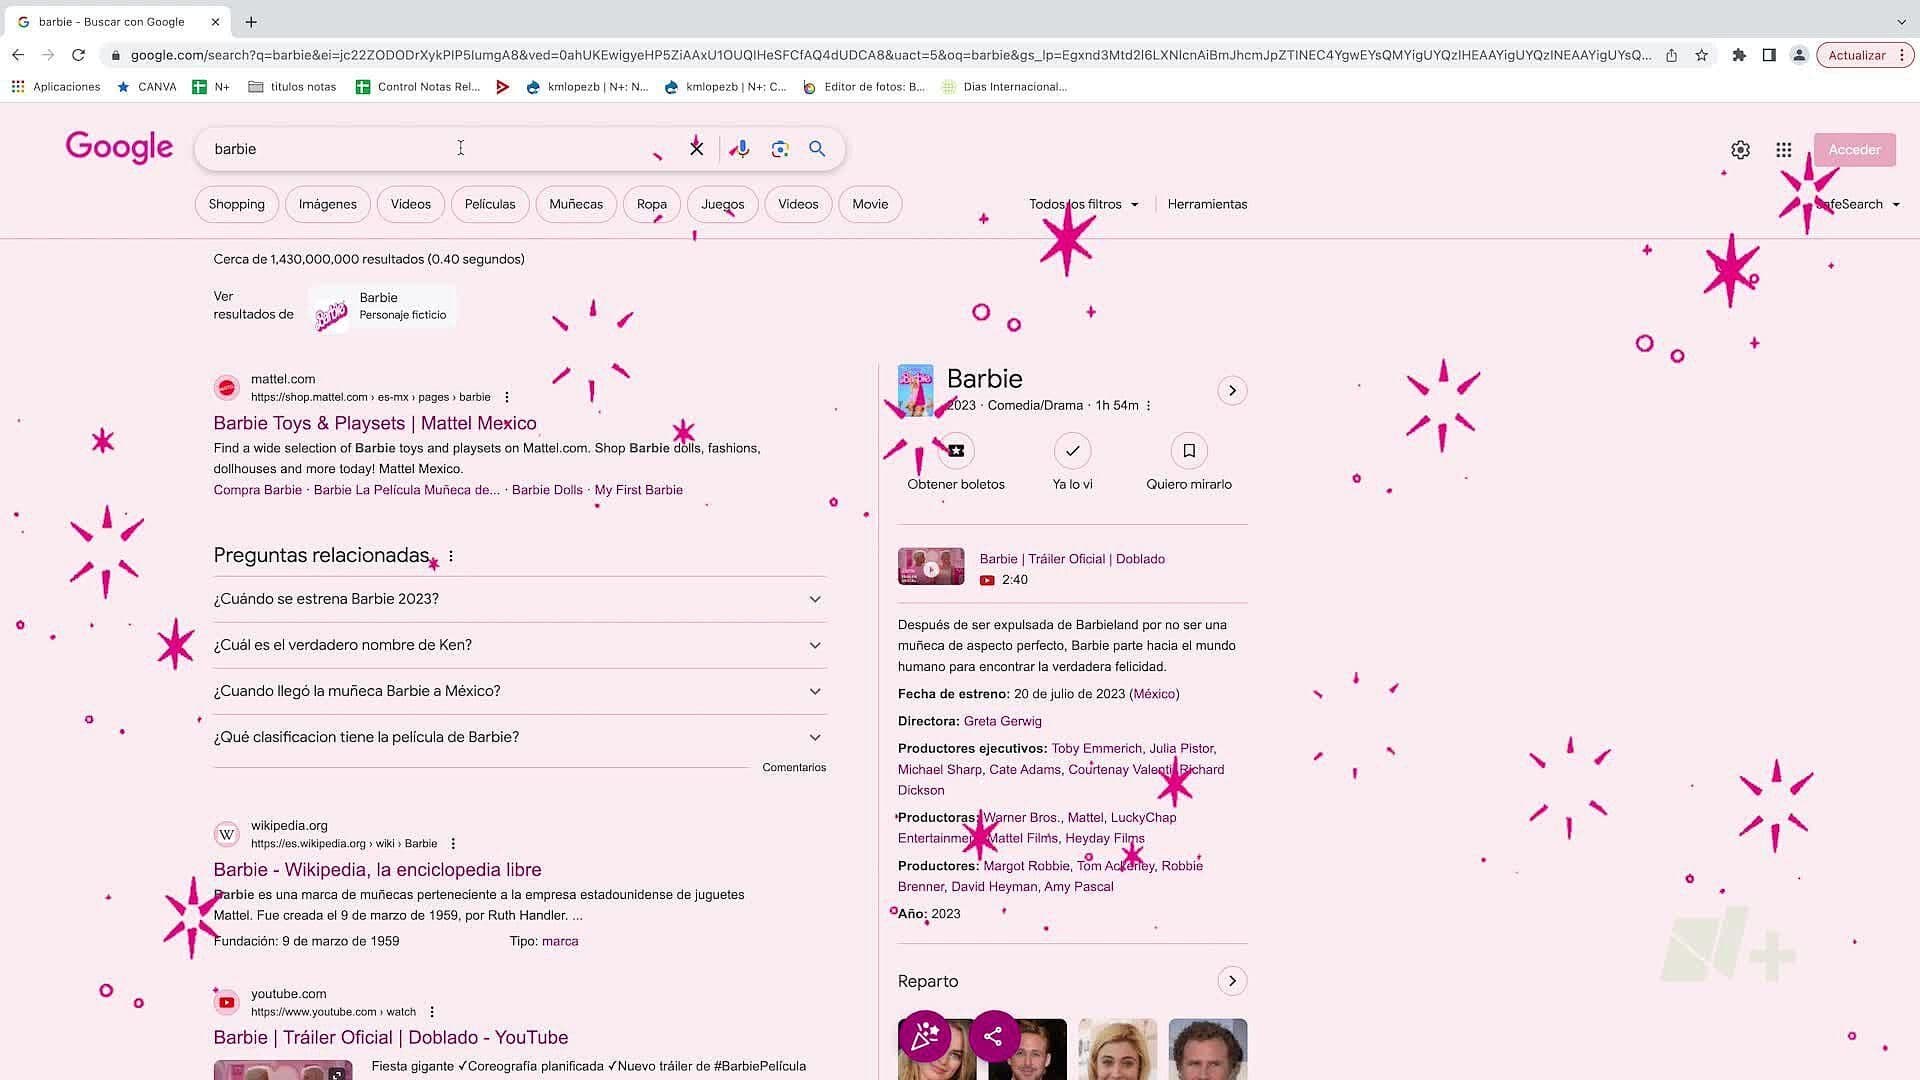The height and width of the screenshot is (1080, 1920).
Task: Expand ¿Cuál es el verdadero nombre de Ken?
Action: click(x=520, y=645)
